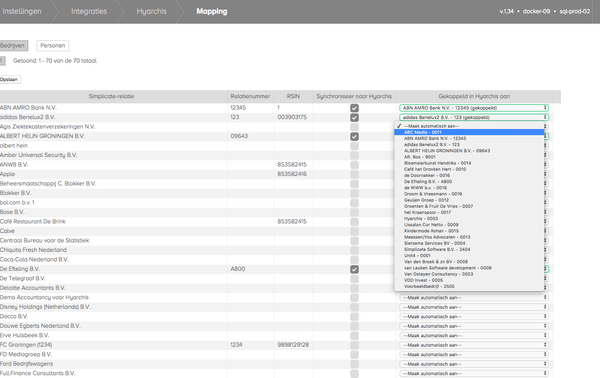Select 'Droom & Vreesmann - 0019' option
This screenshot has width=600, height=378.
(469, 194)
